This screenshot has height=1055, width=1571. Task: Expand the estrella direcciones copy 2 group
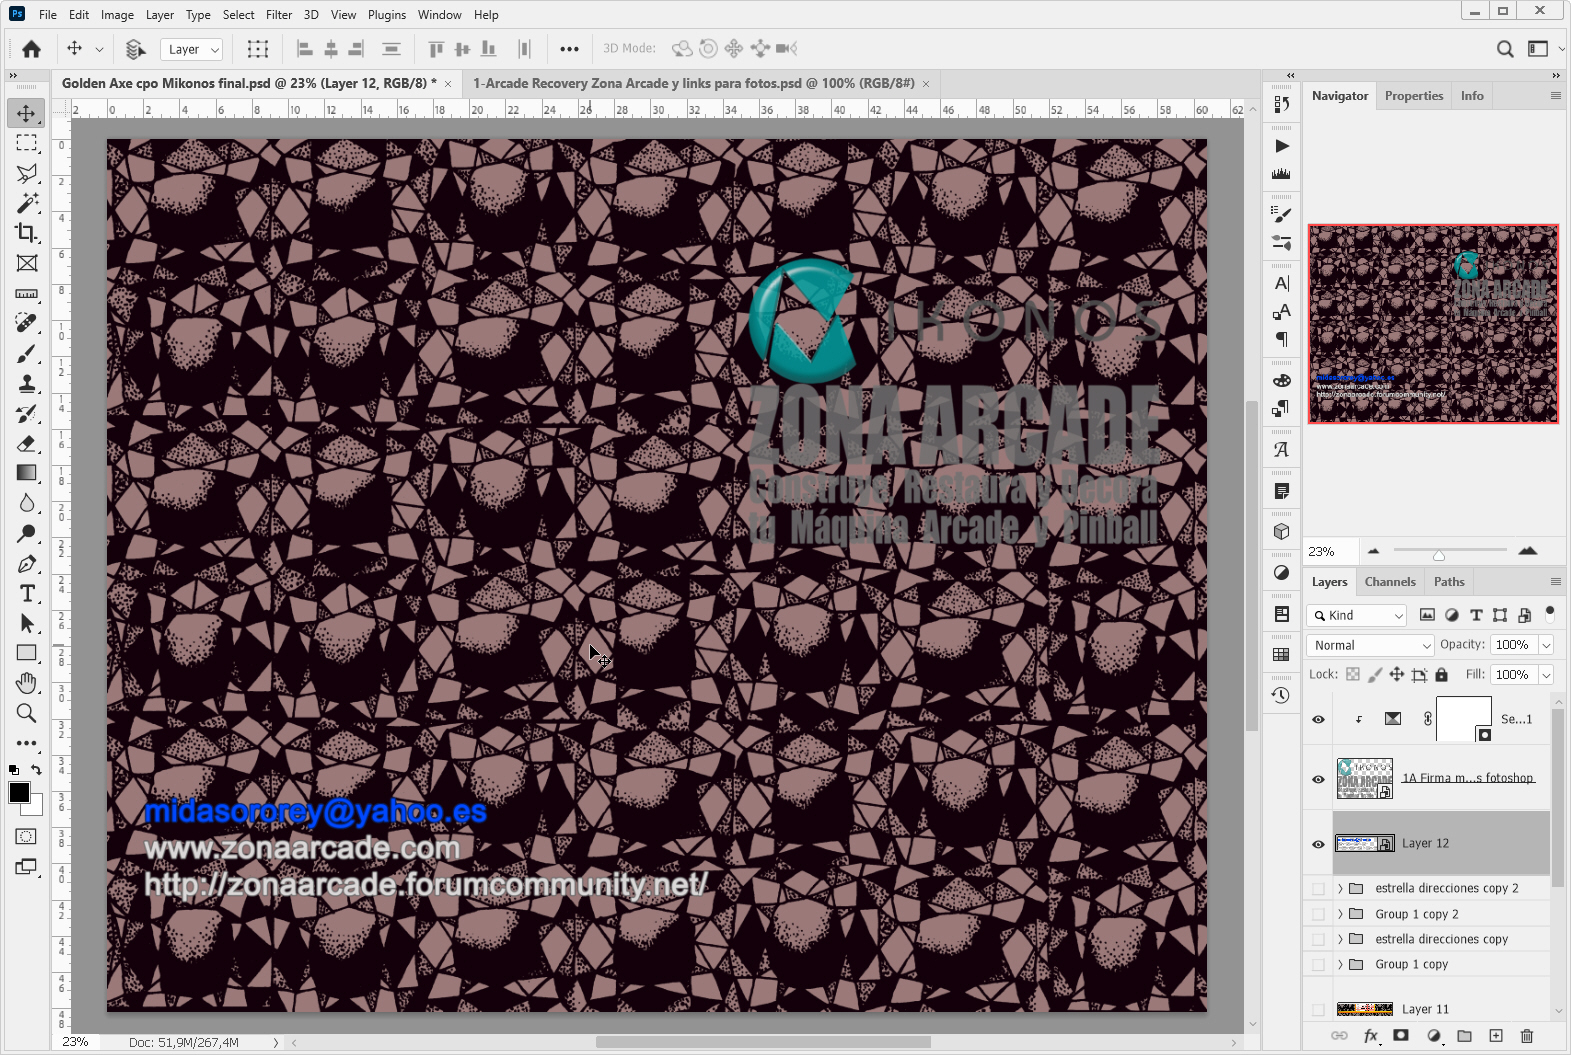click(1340, 888)
